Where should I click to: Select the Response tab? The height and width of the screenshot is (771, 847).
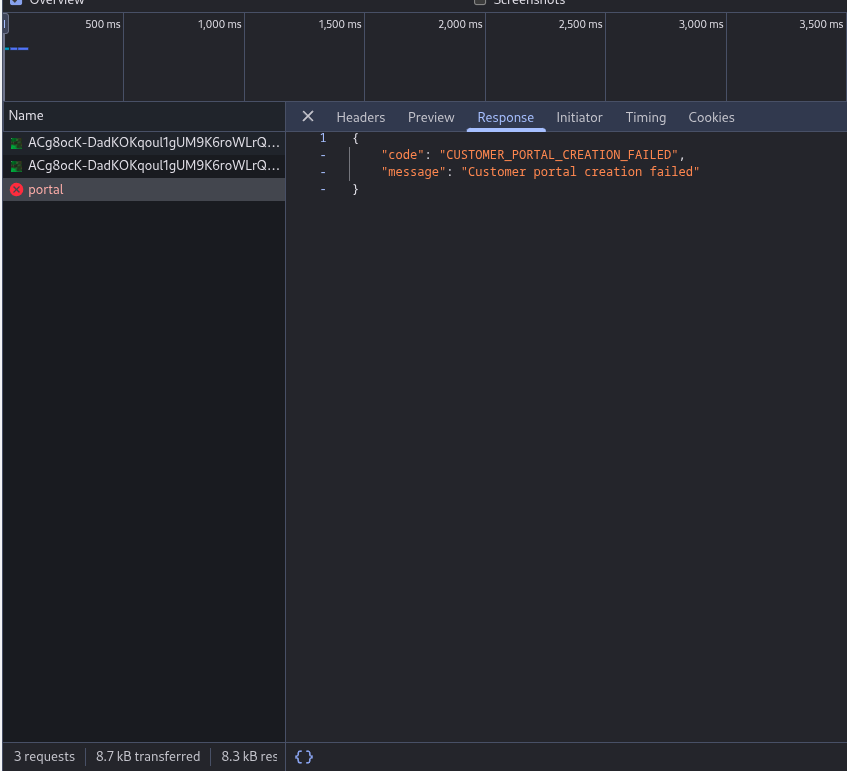tap(506, 117)
